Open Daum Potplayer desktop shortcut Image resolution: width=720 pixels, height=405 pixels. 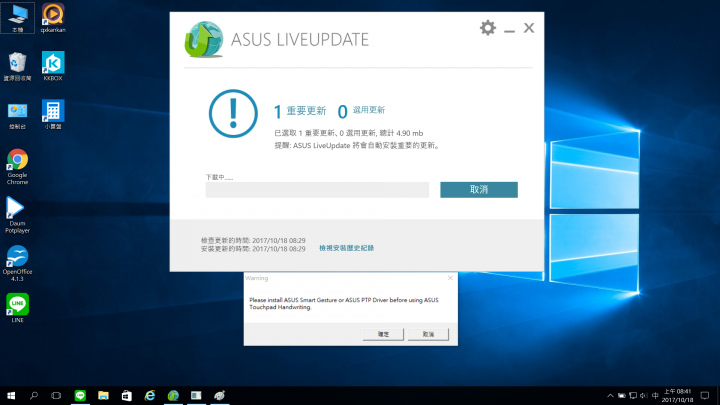coord(17,215)
